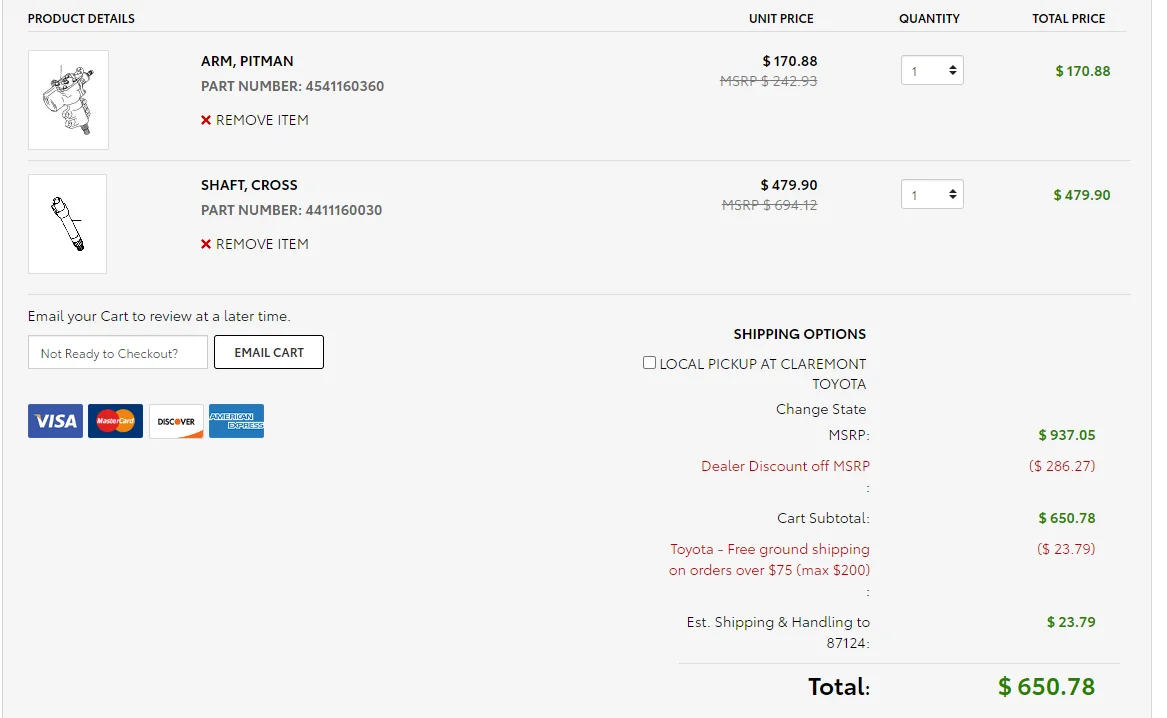Click the red X beside Shaft Cross remove
The height and width of the screenshot is (718, 1167).
tap(206, 244)
